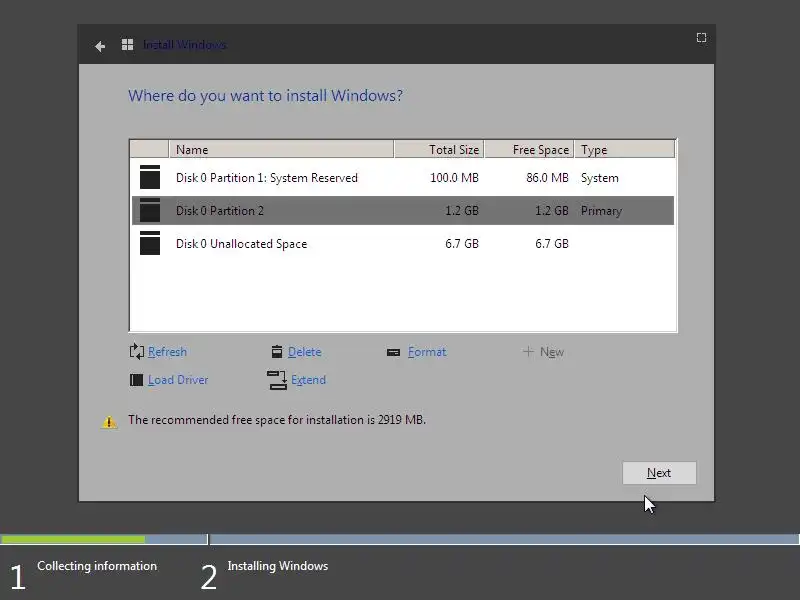
Task: Click the Install Windows title text
Action: pyautogui.click(x=185, y=45)
